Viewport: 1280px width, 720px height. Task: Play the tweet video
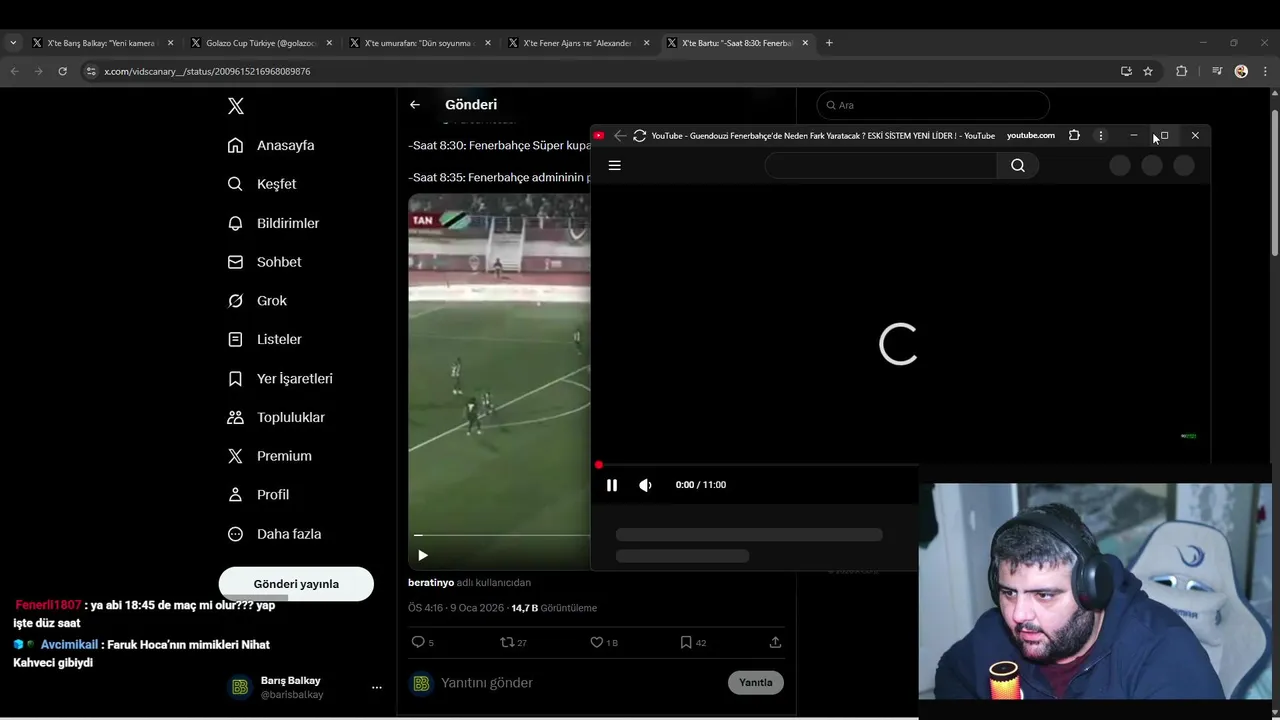coord(423,555)
